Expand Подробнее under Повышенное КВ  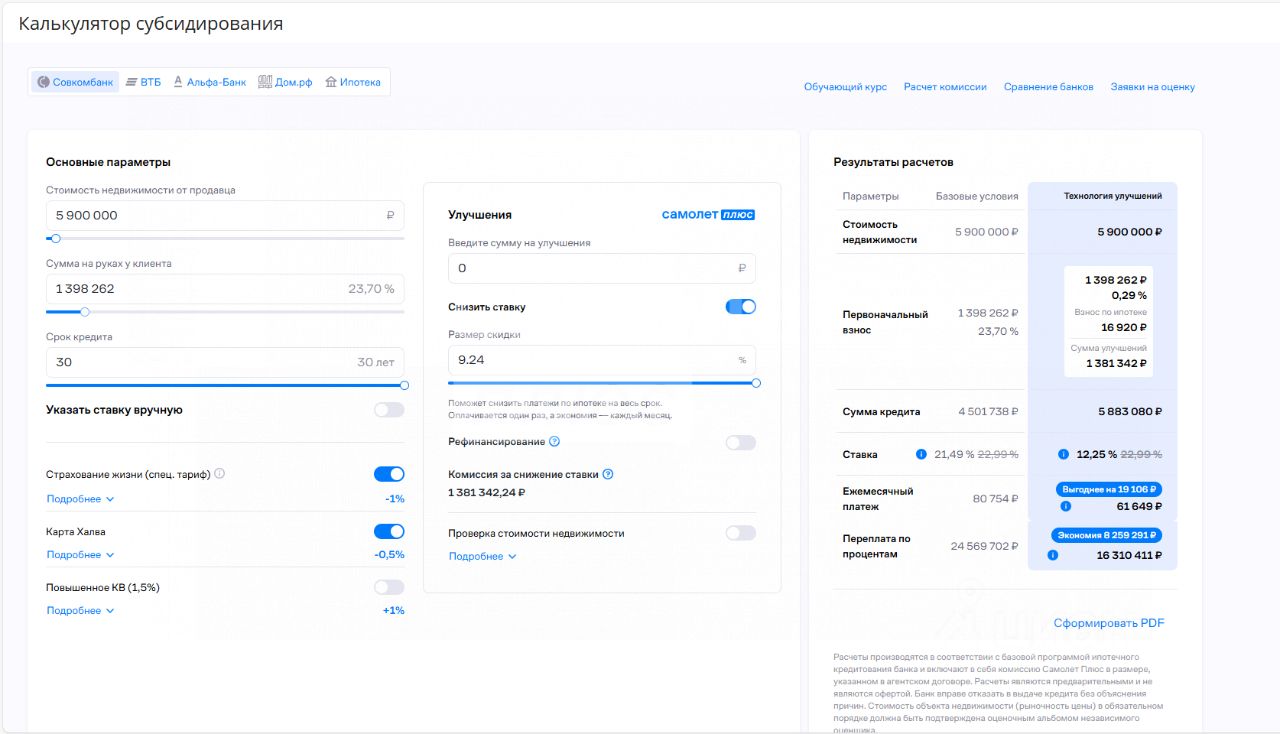(80, 611)
